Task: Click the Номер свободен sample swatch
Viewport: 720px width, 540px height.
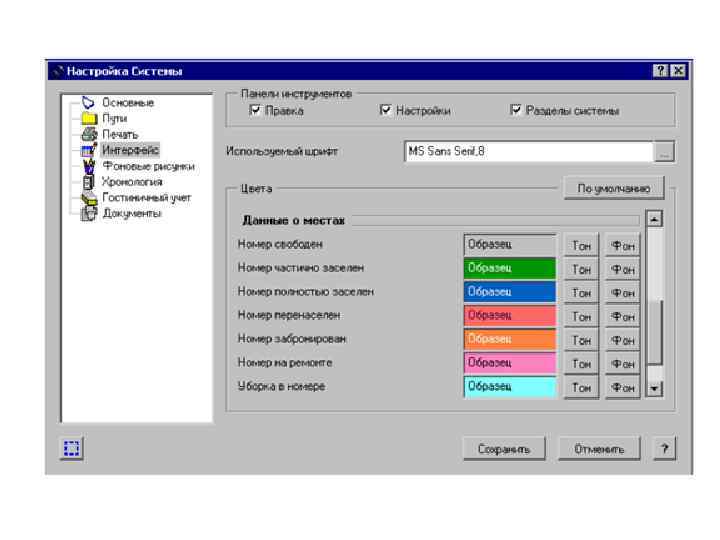Action: tap(510, 245)
